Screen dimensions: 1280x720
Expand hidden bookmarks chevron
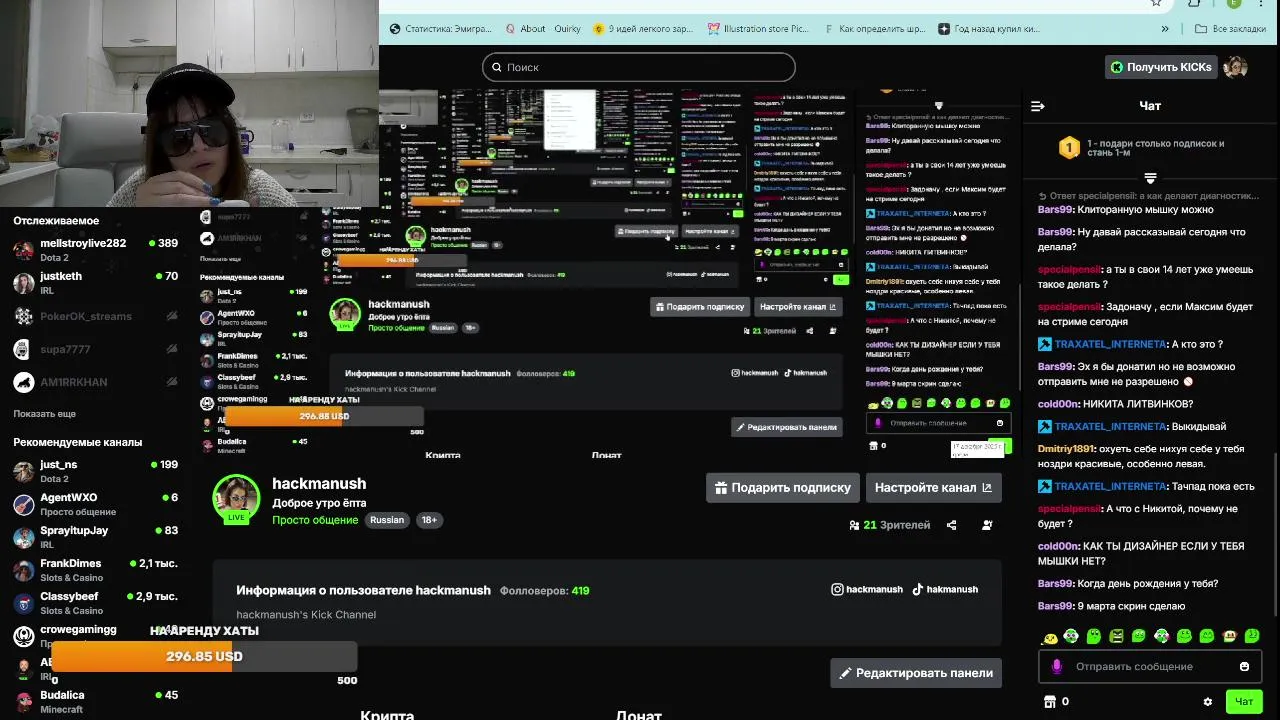tap(1164, 29)
